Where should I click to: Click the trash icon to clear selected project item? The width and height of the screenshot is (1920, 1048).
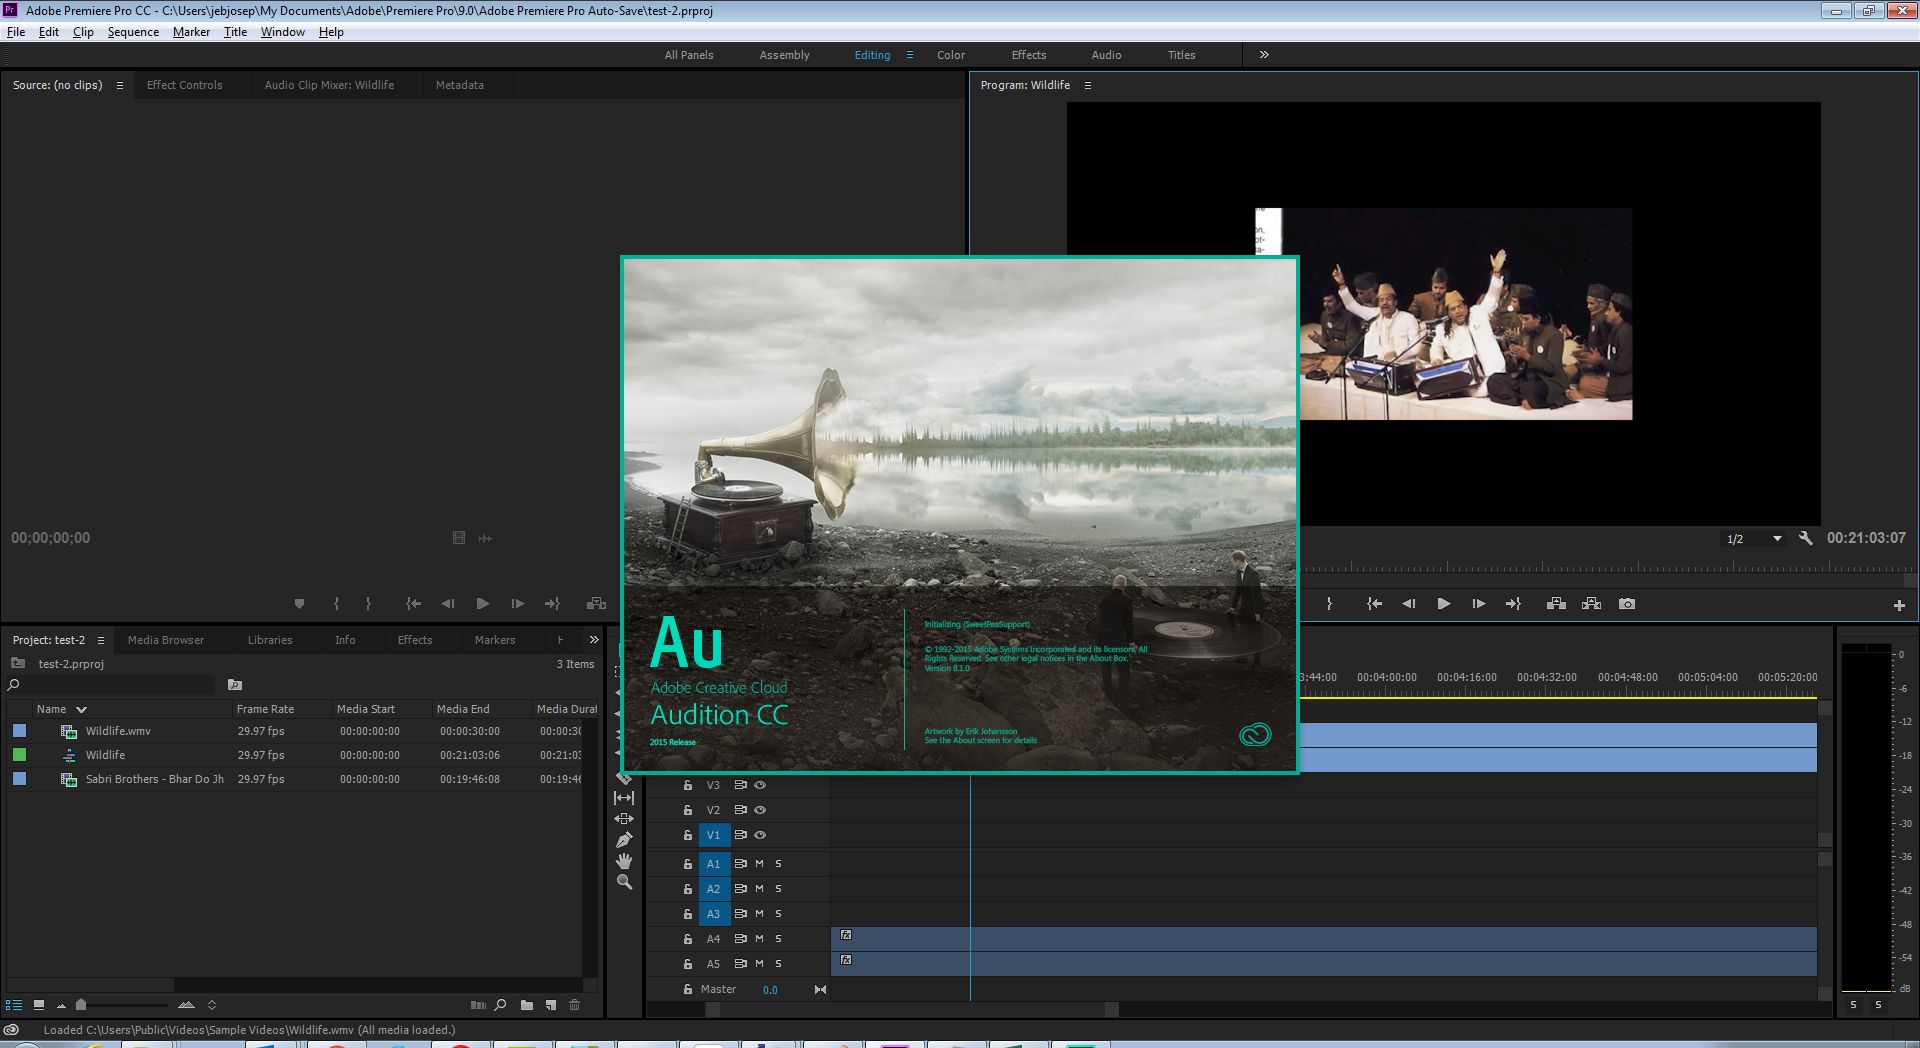pos(575,1006)
